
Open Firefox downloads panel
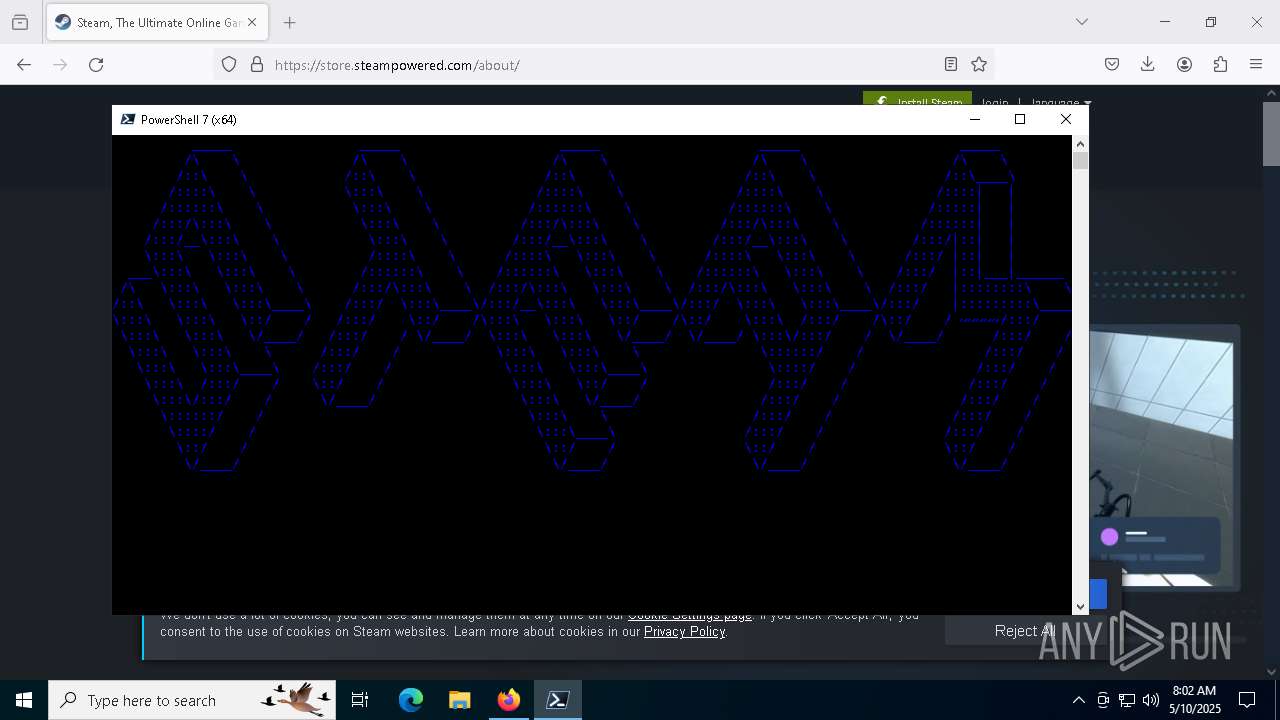coord(1148,64)
